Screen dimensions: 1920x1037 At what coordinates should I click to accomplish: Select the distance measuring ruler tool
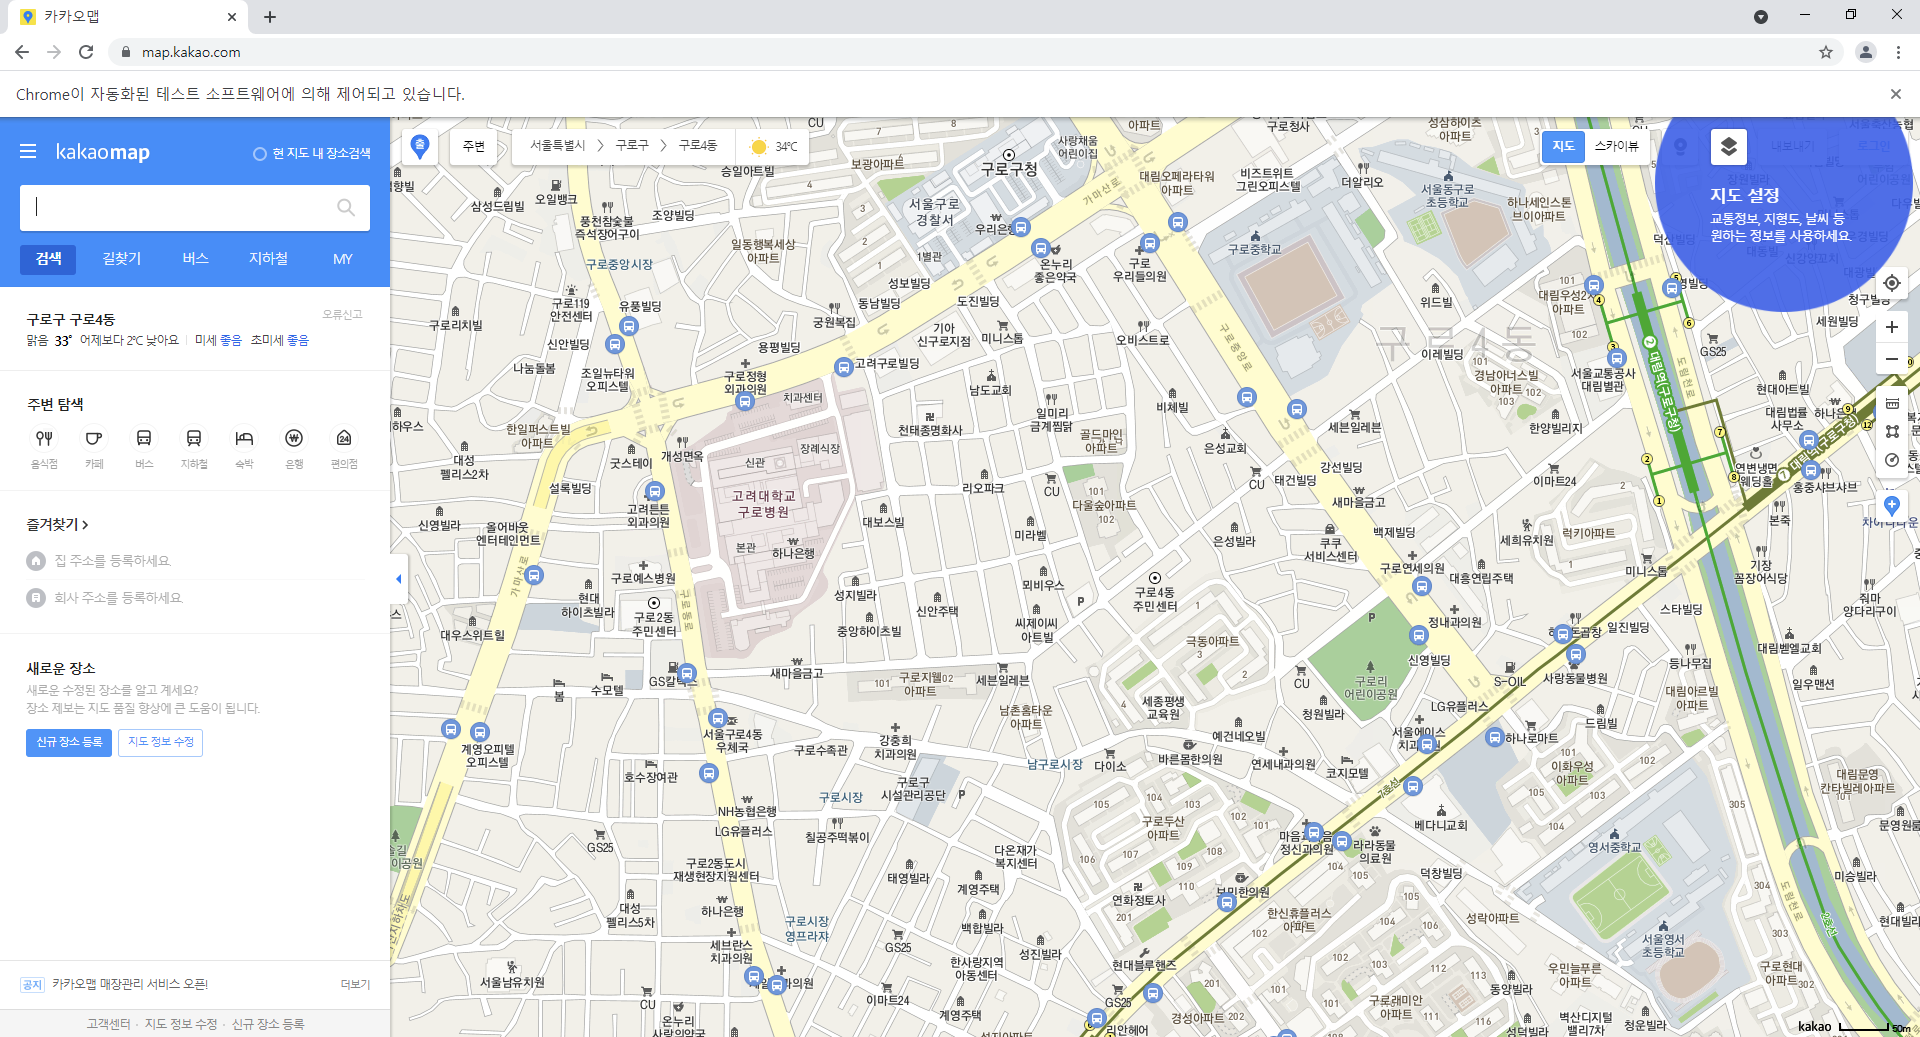(x=1892, y=404)
